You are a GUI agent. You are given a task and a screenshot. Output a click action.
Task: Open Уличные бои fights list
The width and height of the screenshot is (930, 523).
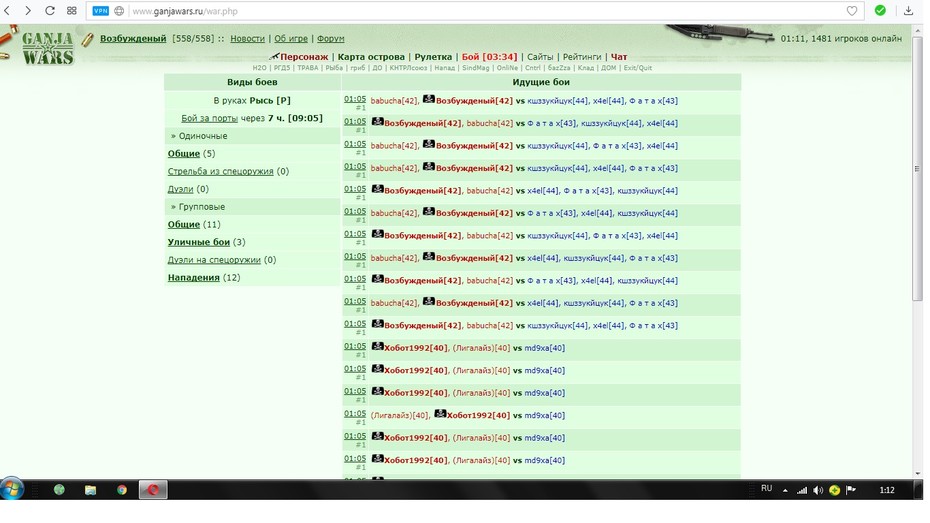199,242
